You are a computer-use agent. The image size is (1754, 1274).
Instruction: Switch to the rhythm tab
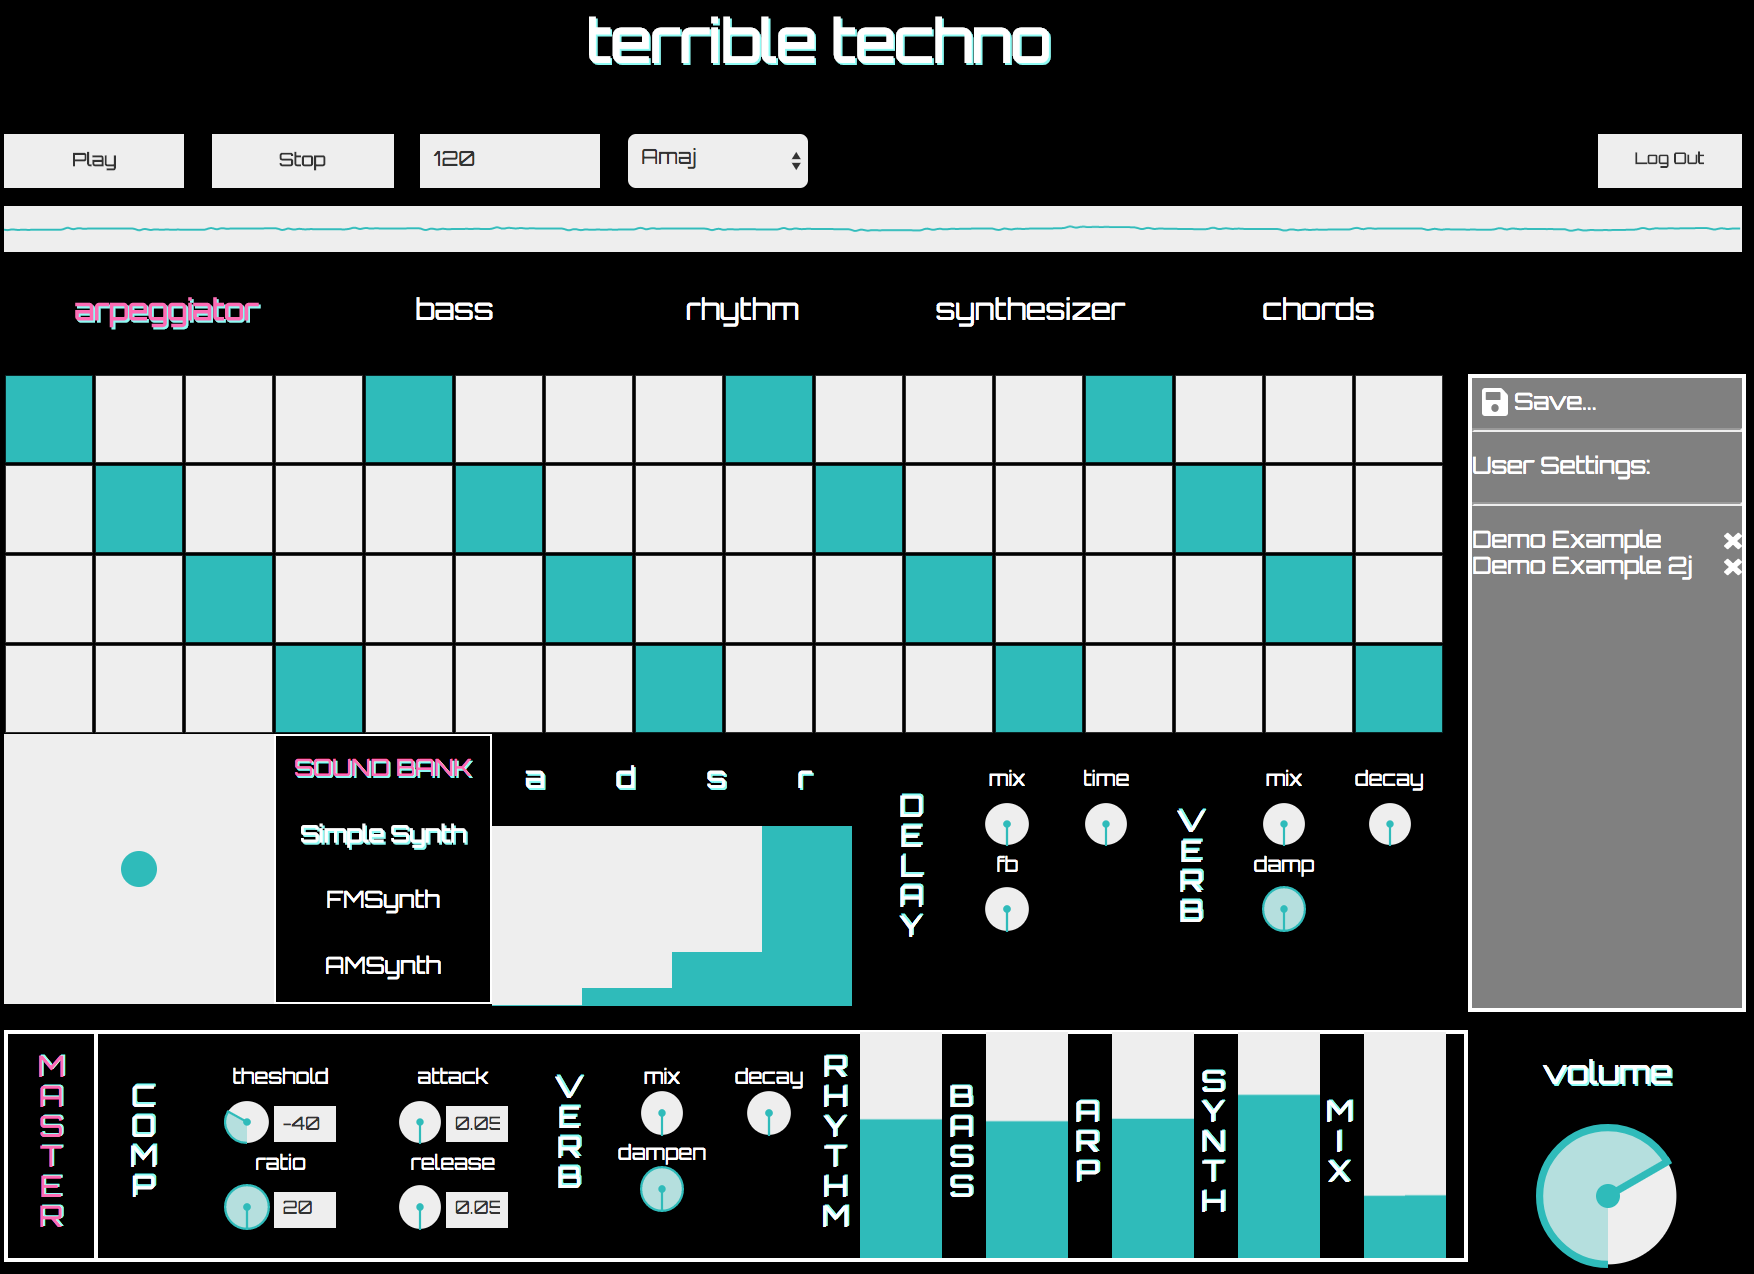tap(742, 311)
